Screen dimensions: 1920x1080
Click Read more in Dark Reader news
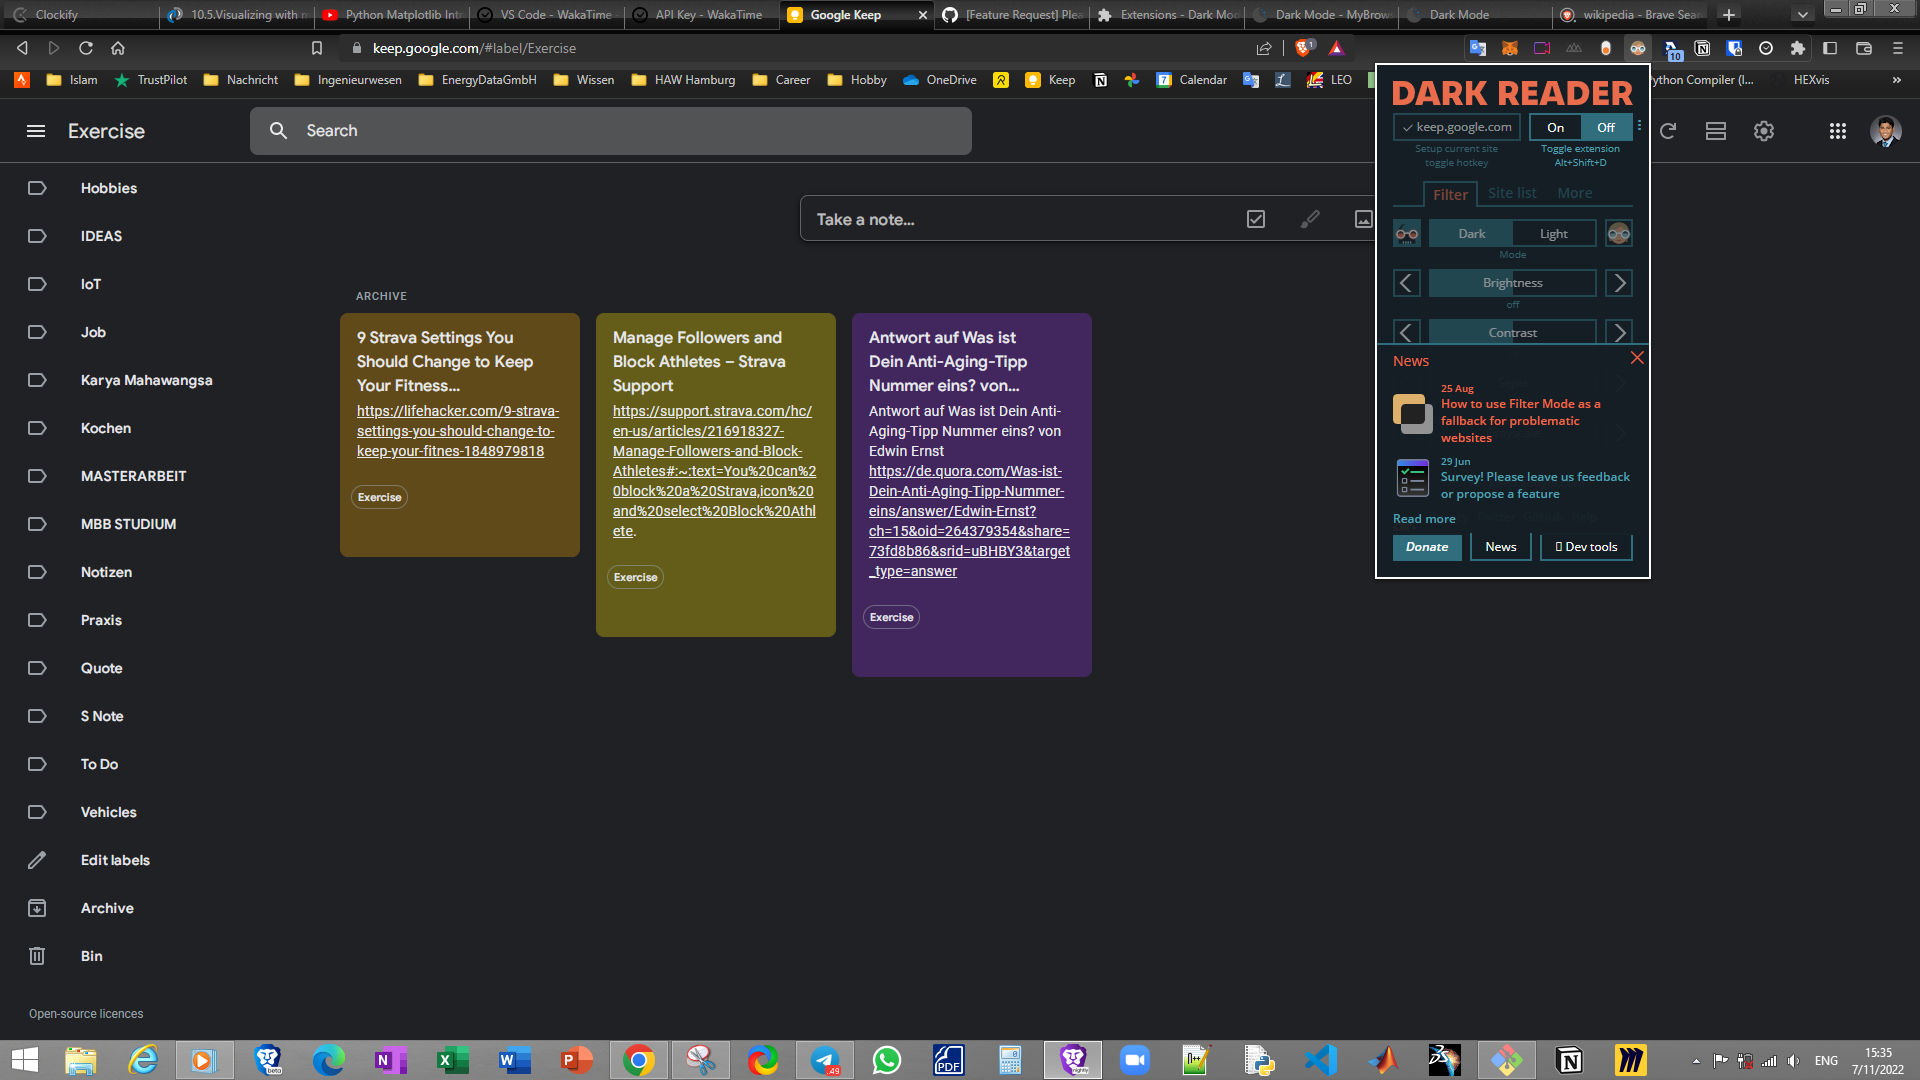pos(1424,519)
